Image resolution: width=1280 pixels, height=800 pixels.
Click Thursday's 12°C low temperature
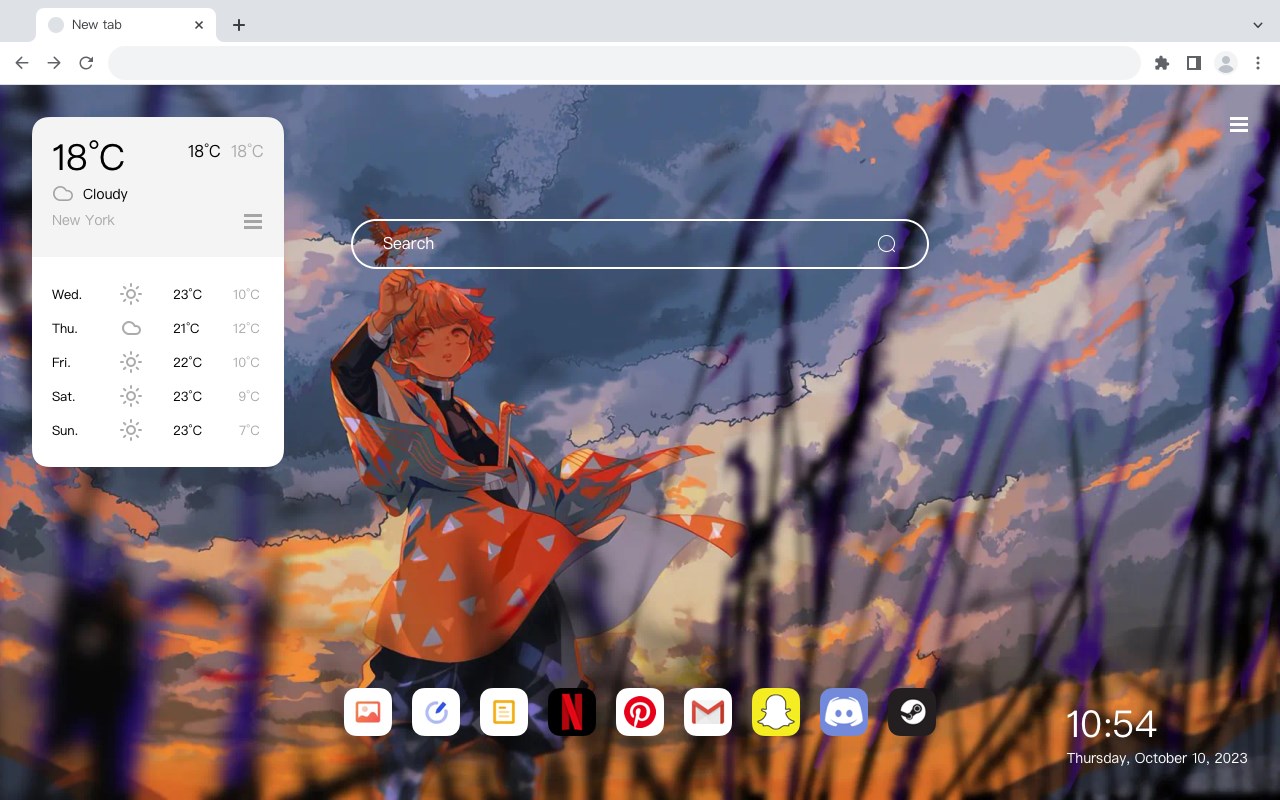pos(246,328)
